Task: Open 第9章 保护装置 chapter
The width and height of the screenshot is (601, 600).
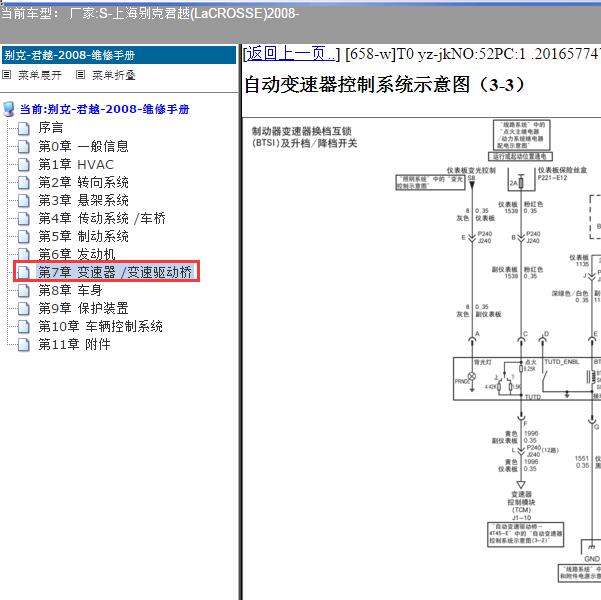Action: [83, 308]
